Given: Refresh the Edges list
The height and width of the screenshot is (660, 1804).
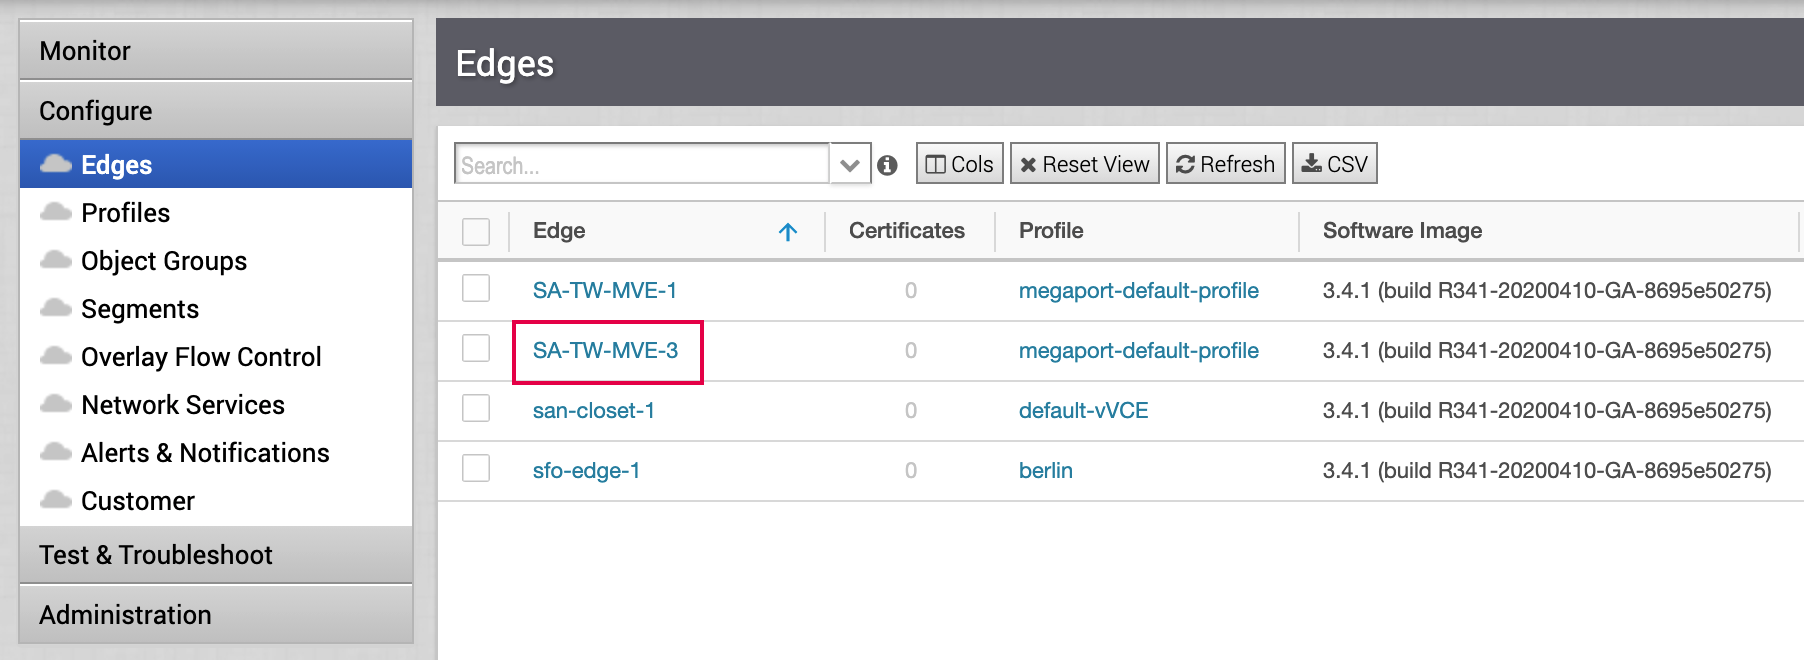Looking at the screenshot, I should coord(1225,164).
